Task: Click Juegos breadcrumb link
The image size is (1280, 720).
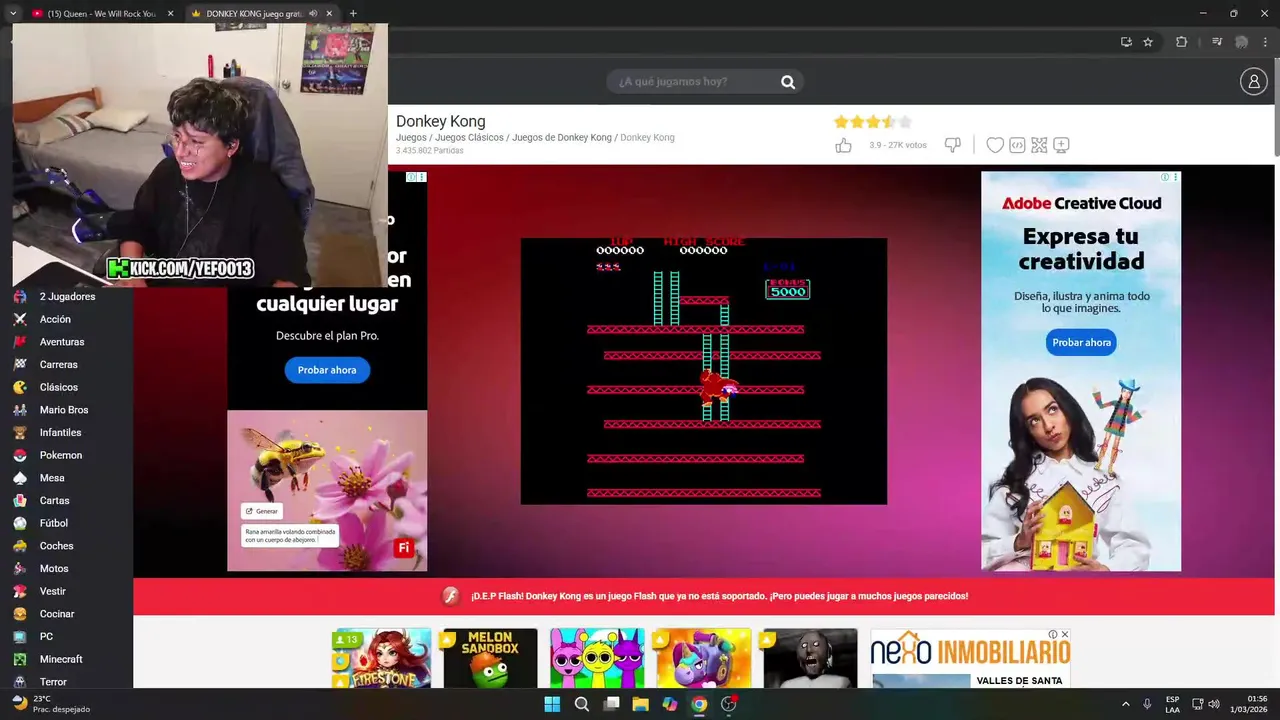Action: click(411, 138)
